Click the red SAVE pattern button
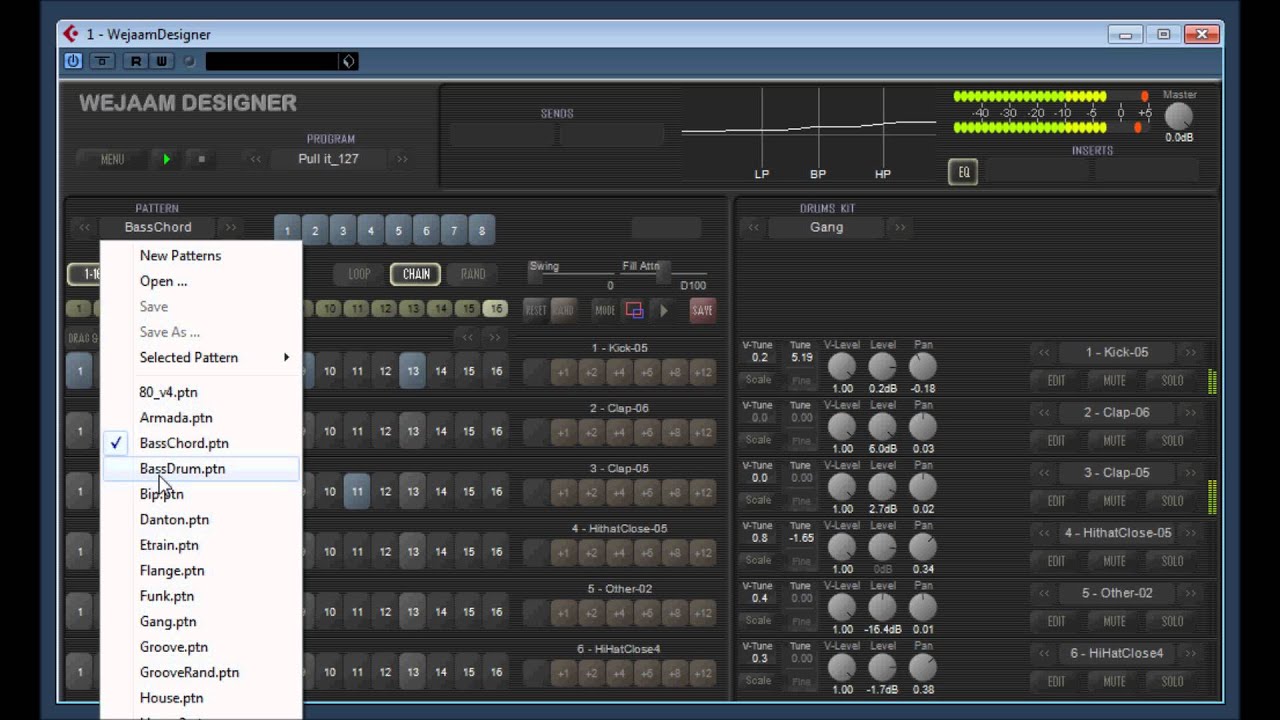 (703, 310)
